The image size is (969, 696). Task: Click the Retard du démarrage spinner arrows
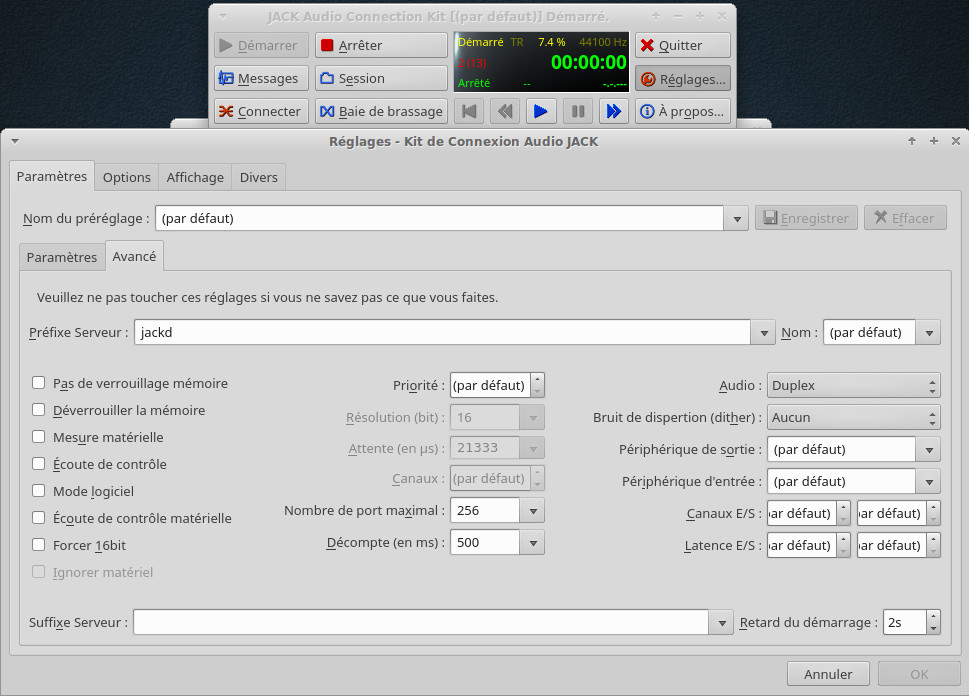pos(934,622)
